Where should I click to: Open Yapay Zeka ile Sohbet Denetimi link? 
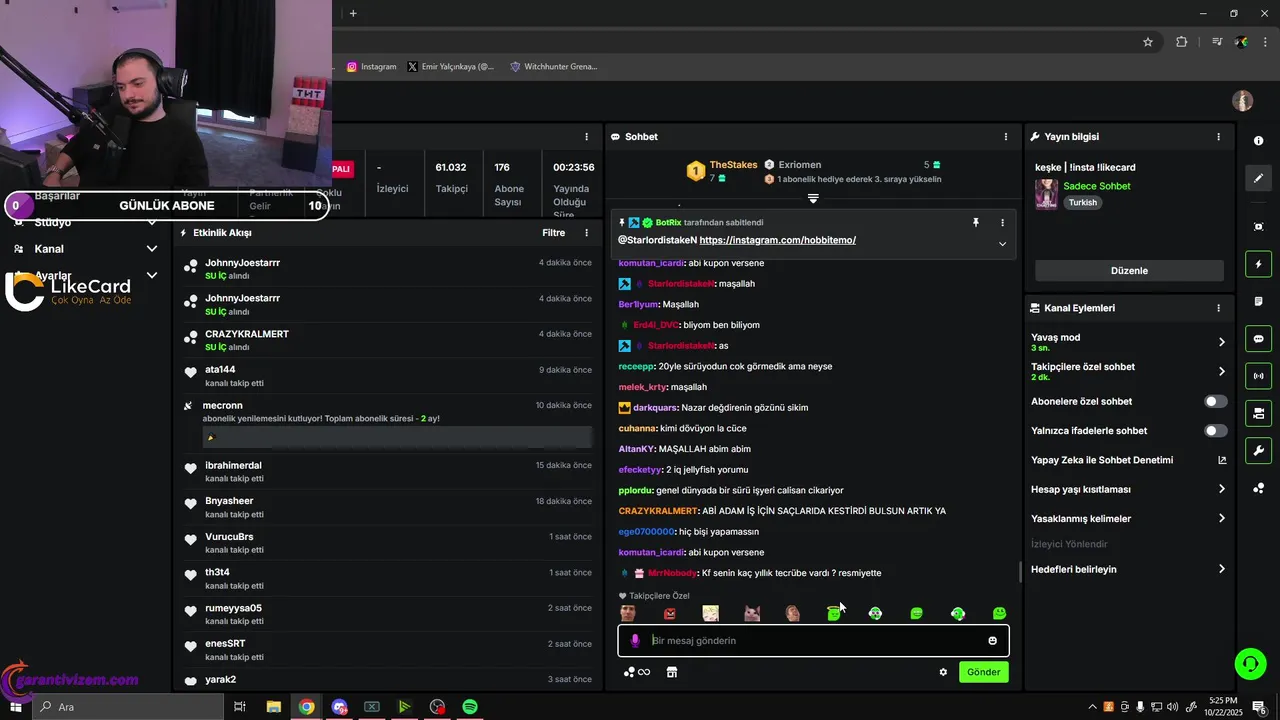(1128, 460)
